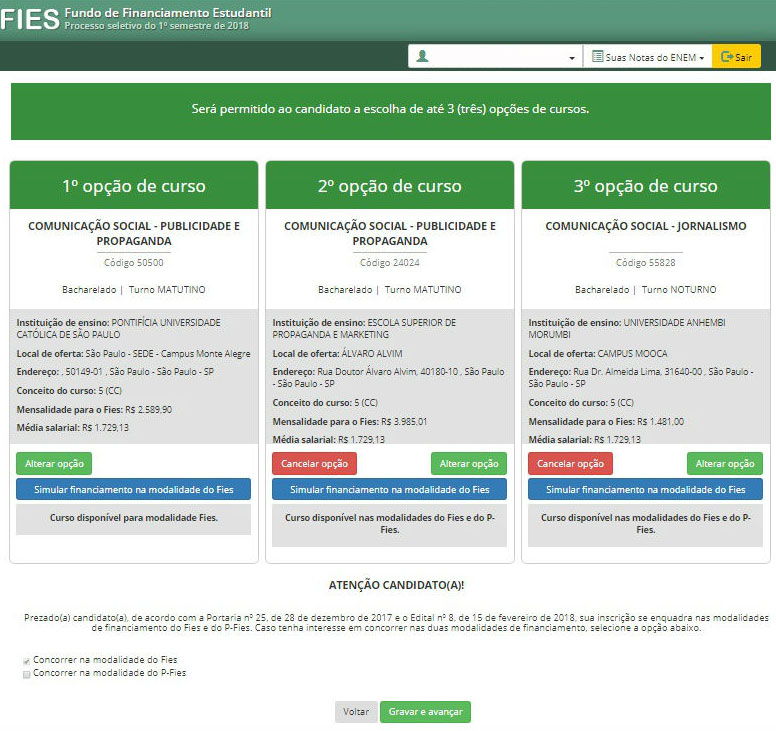Screen dimensions: 776x731
Task: Click the 2º opção de curso header
Action: pos(389,186)
